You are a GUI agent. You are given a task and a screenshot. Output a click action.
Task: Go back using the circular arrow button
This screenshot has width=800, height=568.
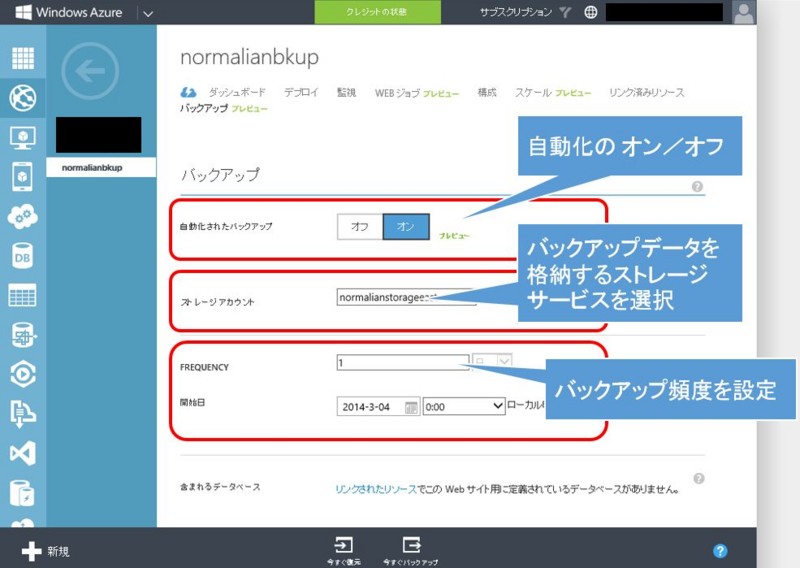(x=90, y=71)
